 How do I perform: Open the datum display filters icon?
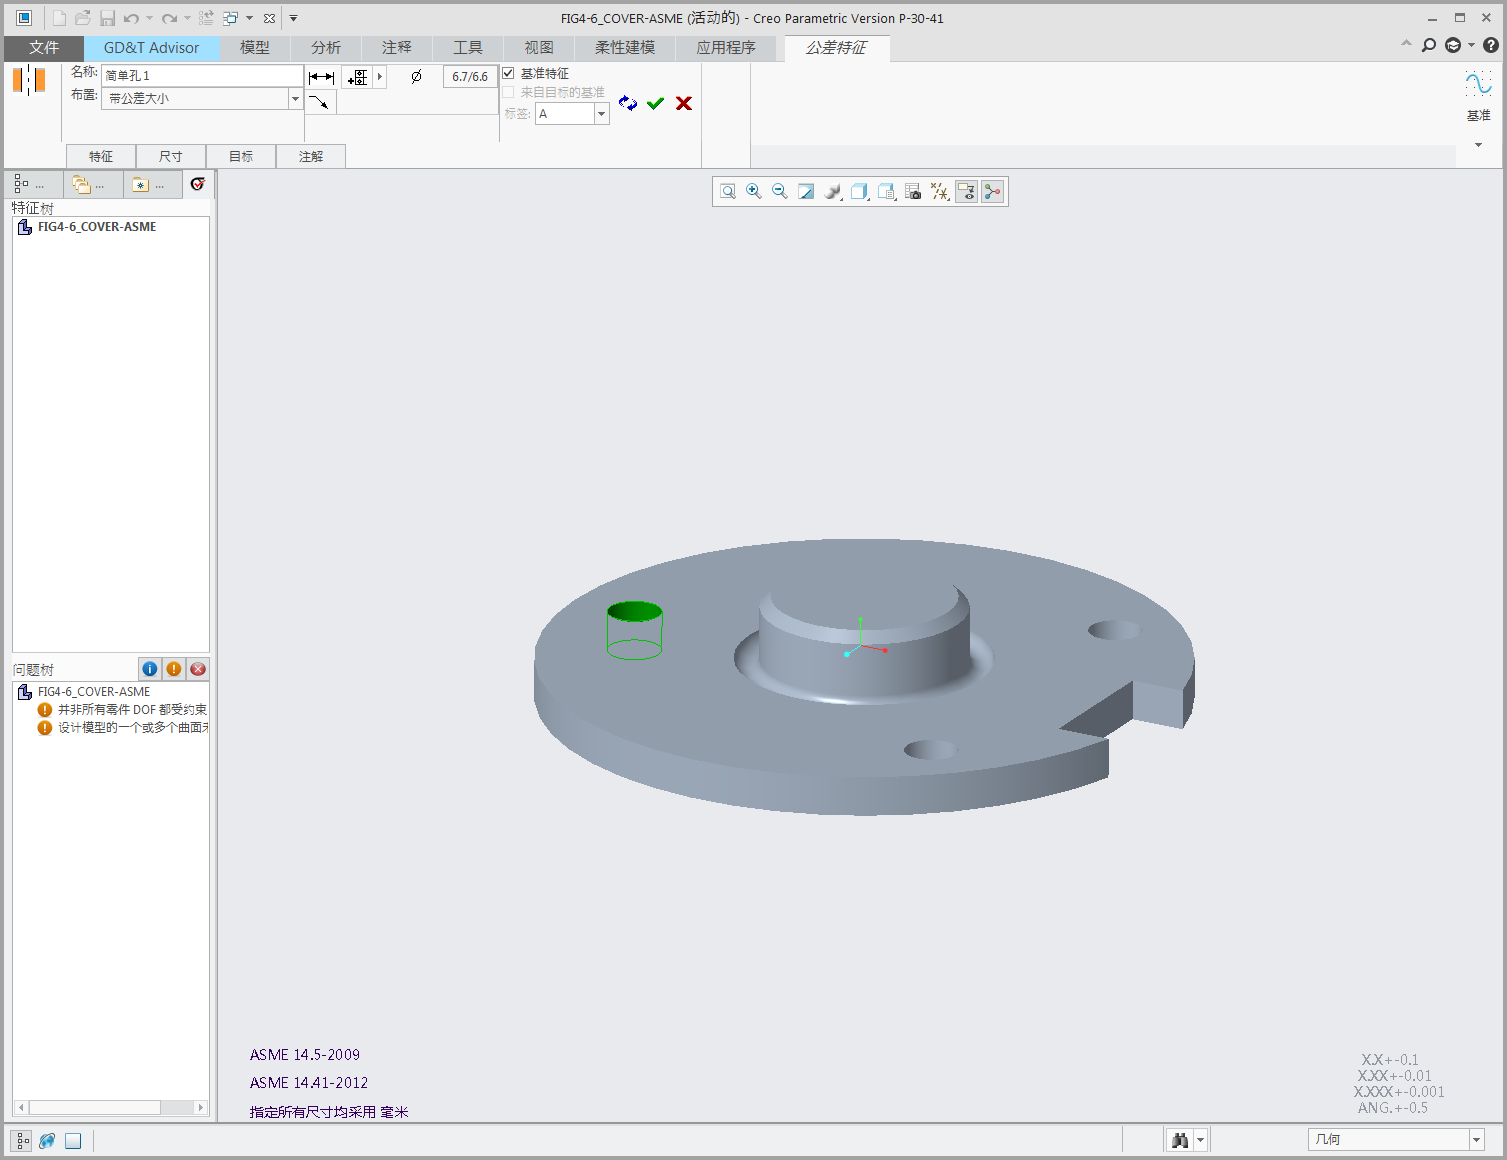tap(940, 192)
